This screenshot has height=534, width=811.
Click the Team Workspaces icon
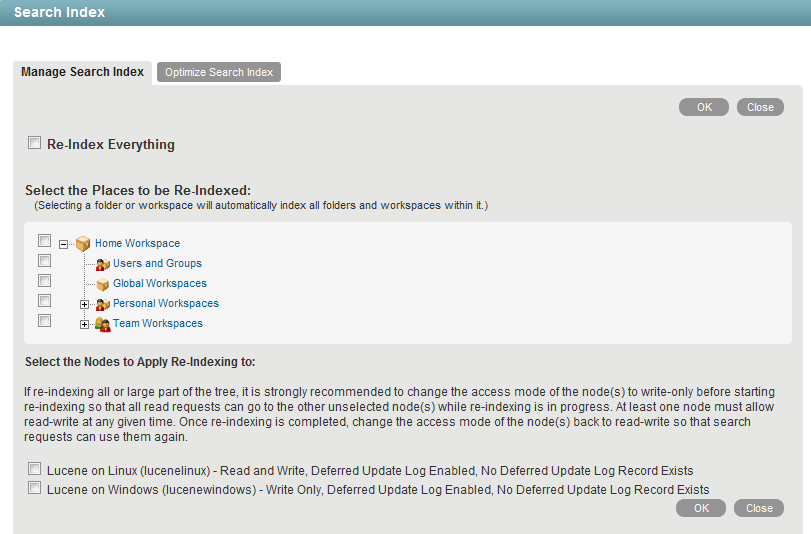pyautogui.click(x=102, y=324)
